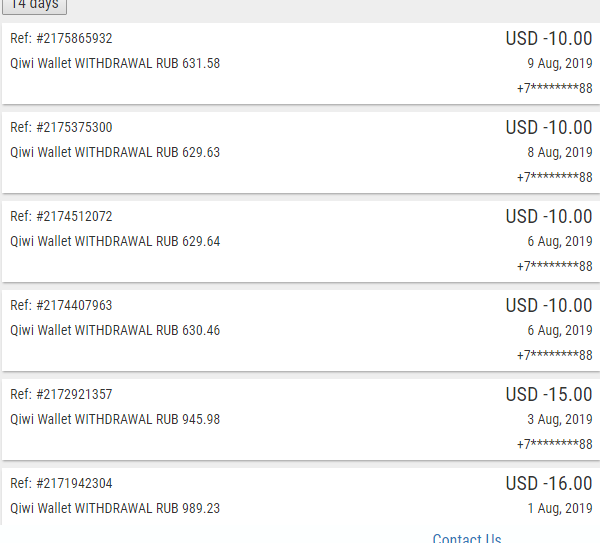Click Qiwi Wallet WITHDRAWAL RUB 630.46 text
Screen dimensions: 600x543
coord(115,331)
